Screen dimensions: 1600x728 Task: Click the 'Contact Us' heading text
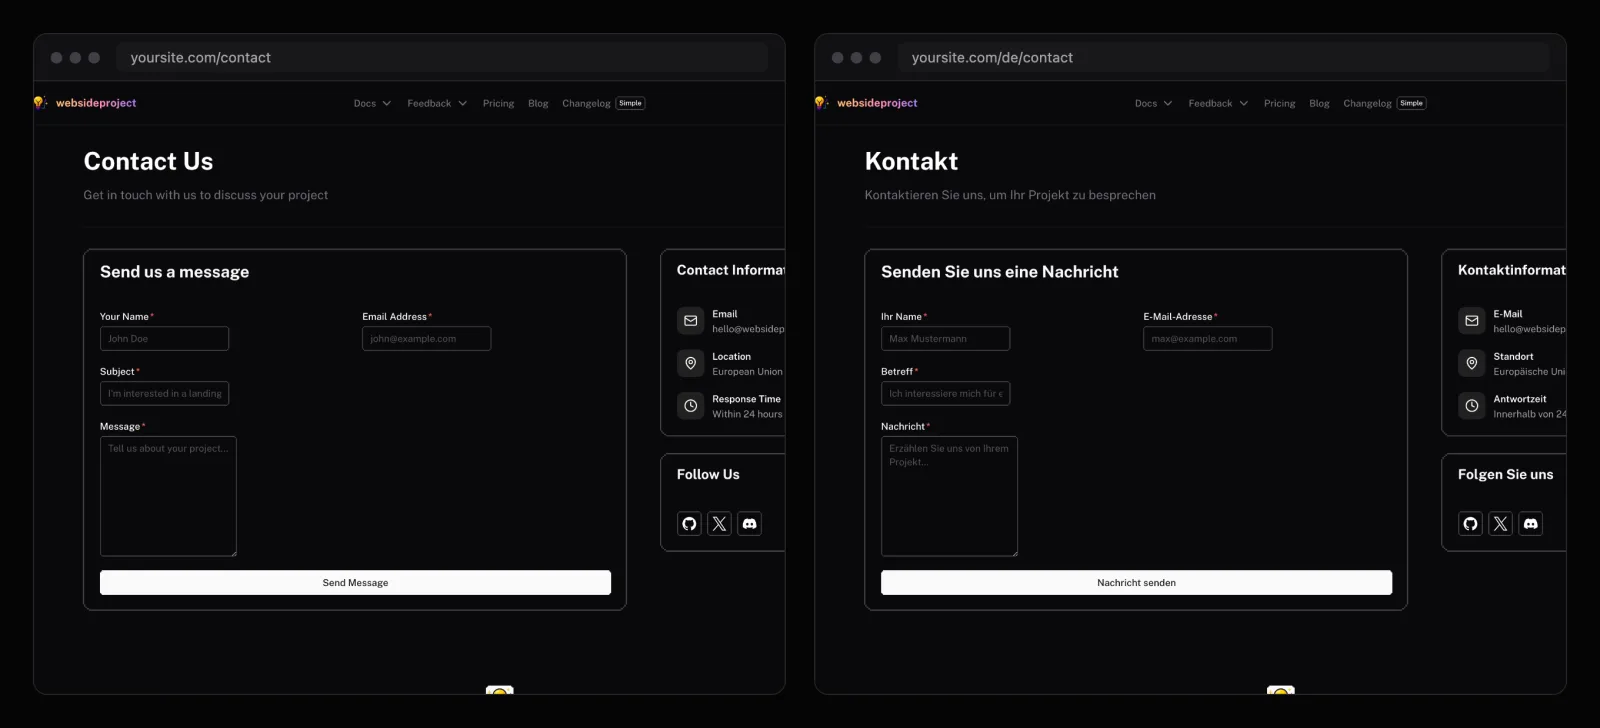[148, 161]
